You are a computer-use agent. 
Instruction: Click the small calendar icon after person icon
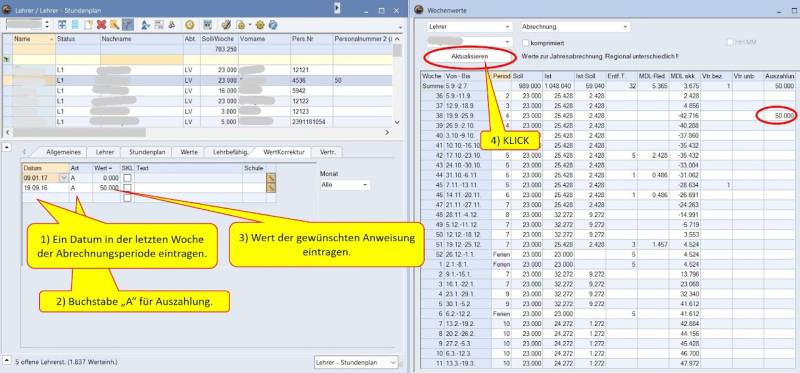pos(159,24)
